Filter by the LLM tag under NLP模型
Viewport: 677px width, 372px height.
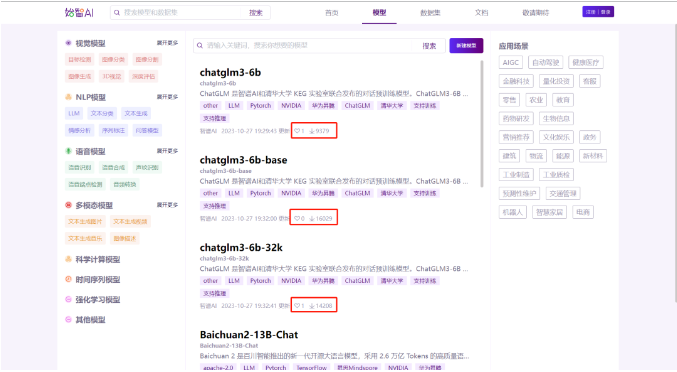[x=74, y=113]
